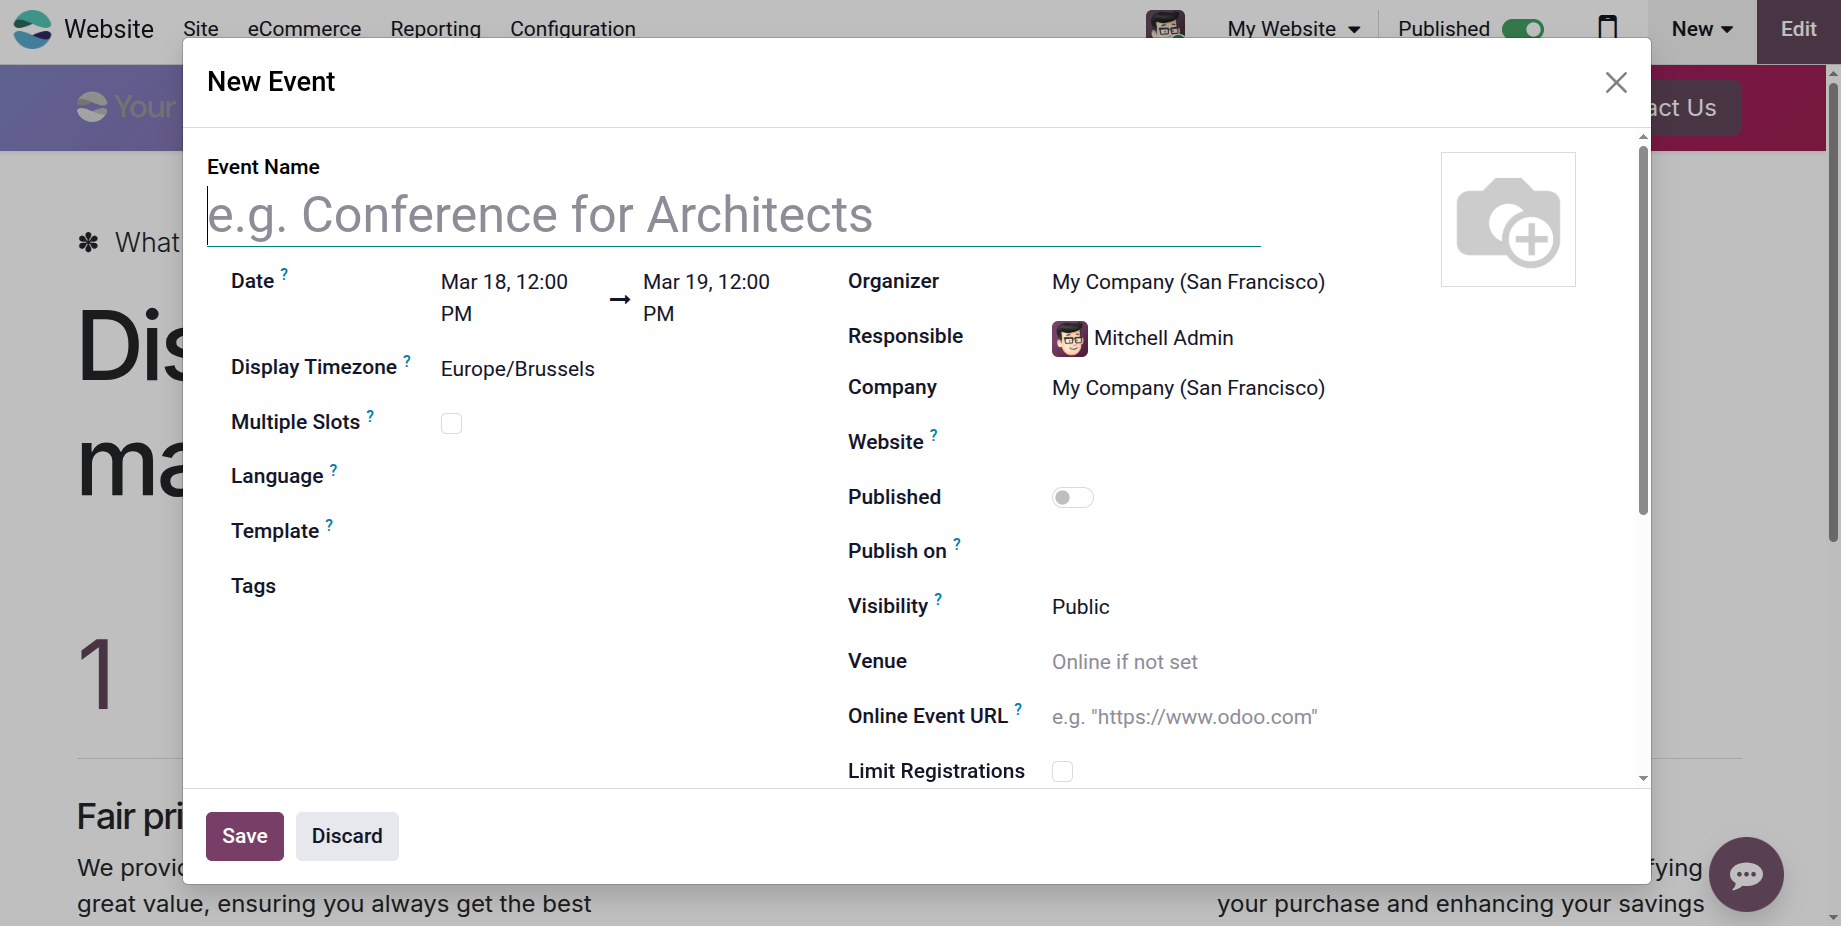The height and width of the screenshot is (926, 1841).
Task: Click the Odoo Website app logo
Action: (x=33, y=29)
